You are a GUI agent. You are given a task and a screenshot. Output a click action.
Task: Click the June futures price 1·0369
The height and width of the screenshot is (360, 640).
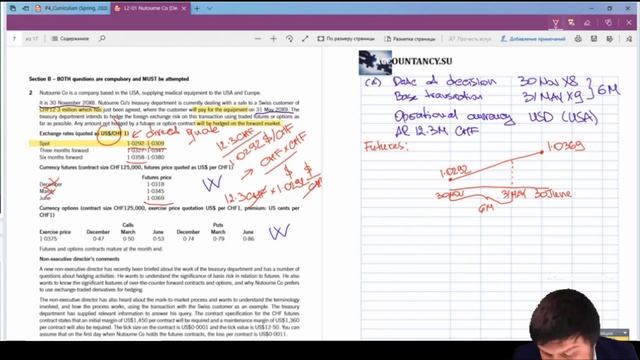pos(156,198)
